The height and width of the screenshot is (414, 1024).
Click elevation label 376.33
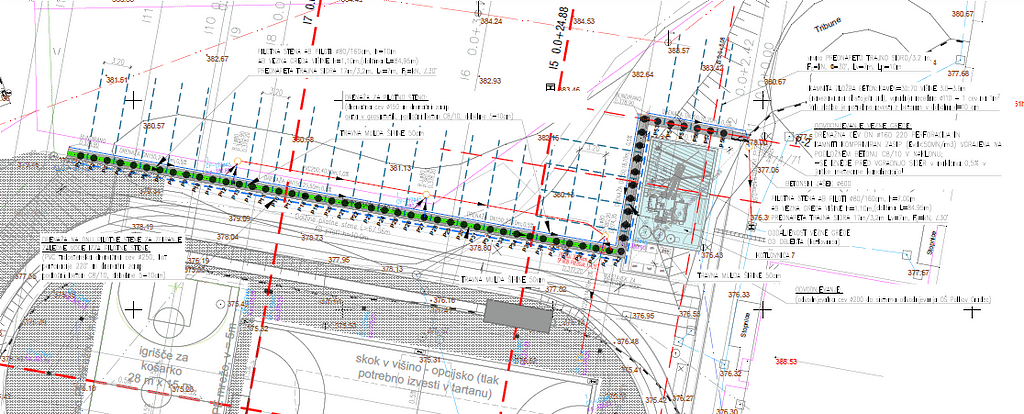[739, 295]
